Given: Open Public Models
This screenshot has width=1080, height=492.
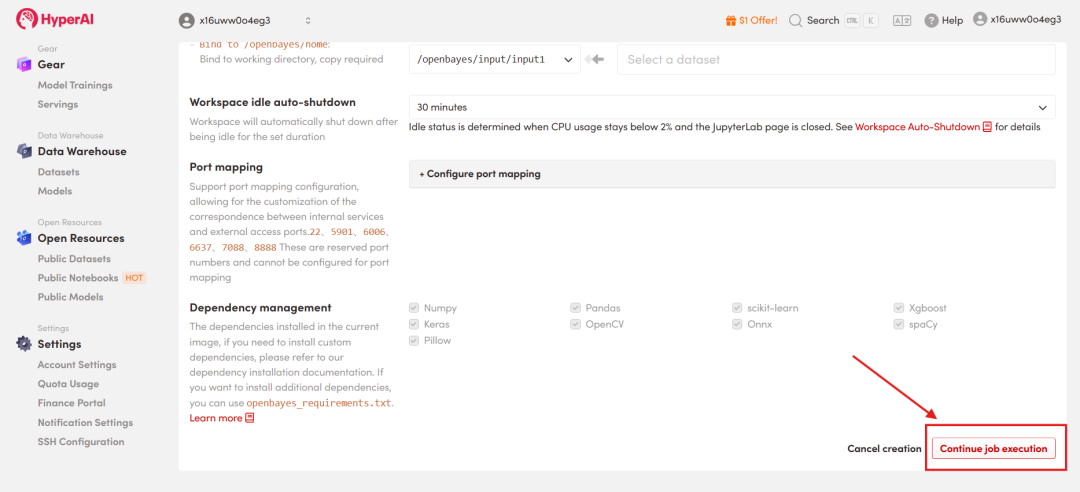Looking at the screenshot, I should click(71, 297).
